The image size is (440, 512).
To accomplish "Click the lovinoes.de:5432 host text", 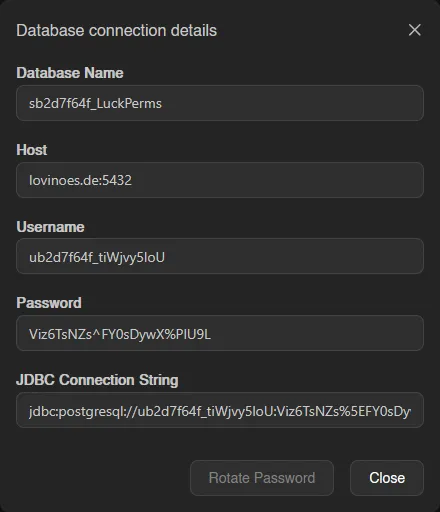I will tap(80, 180).
